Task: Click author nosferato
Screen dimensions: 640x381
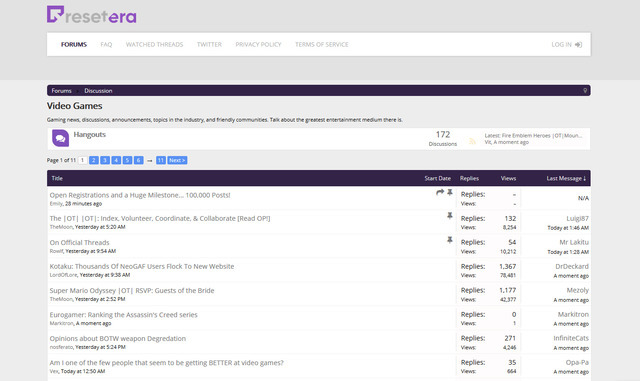Action: [x=61, y=347]
